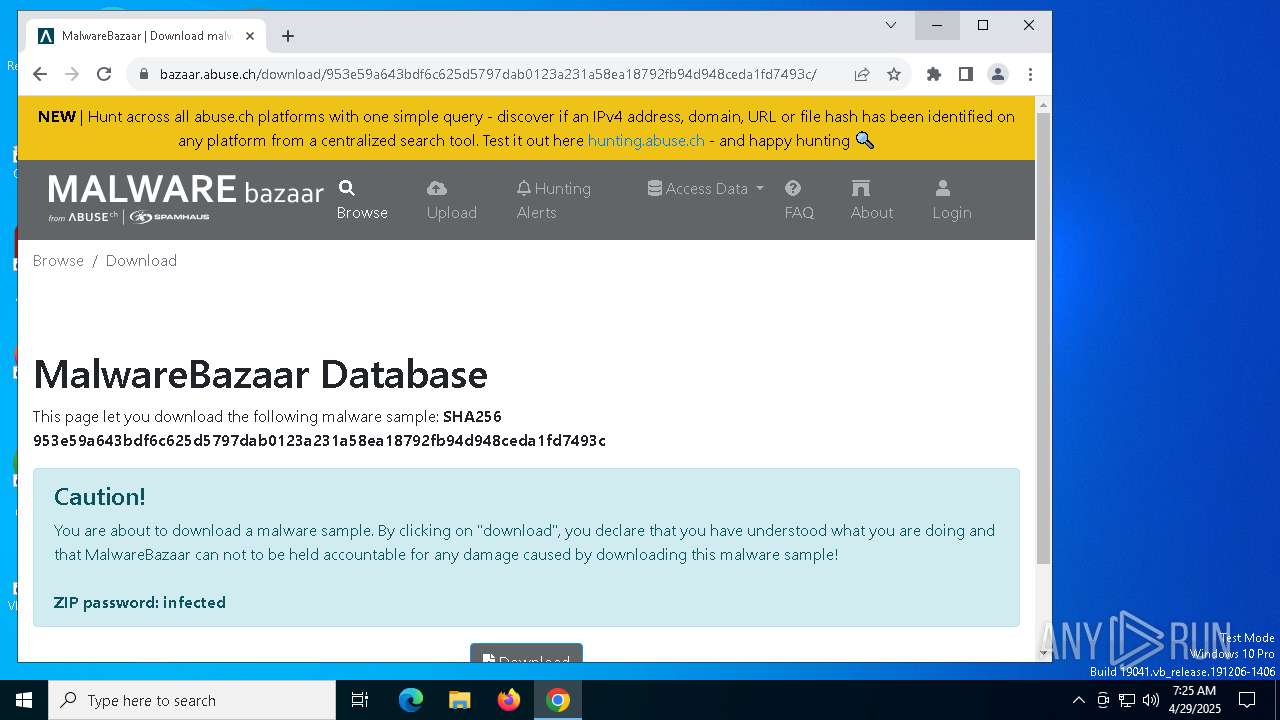
Task: Click the Download breadcrumb
Action: (x=141, y=260)
